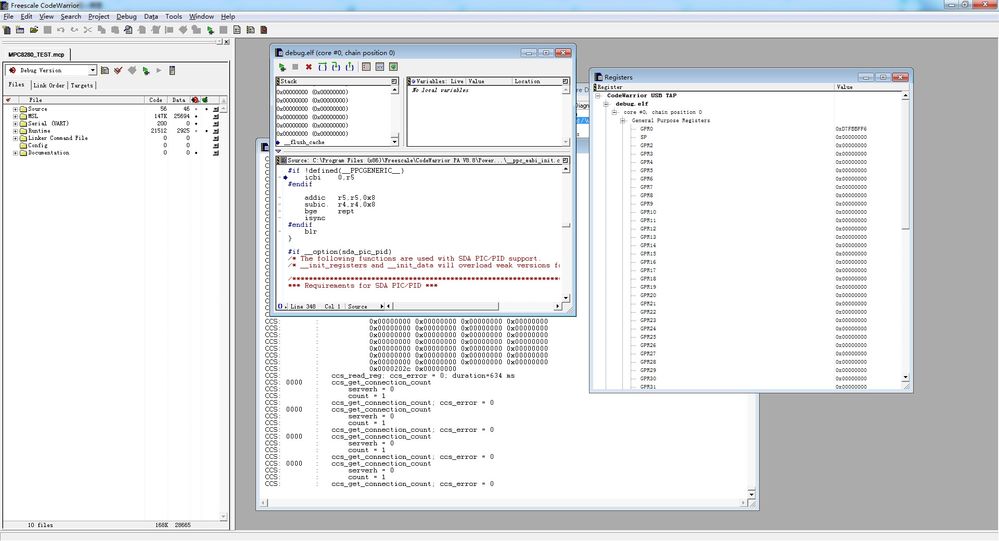Viewport: 999px width, 541px height.
Task: Click the breakpoints window icon in debugger toolbar
Action: coord(366,67)
